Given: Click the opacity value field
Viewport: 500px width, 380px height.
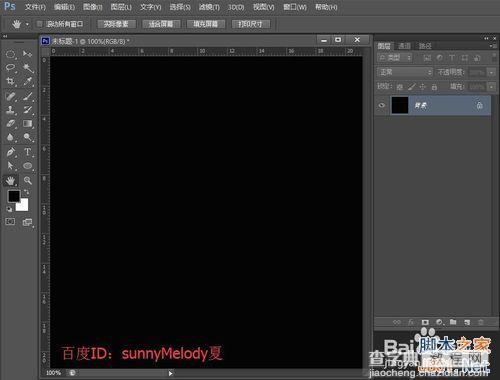Looking at the screenshot, I should pyautogui.click(x=477, y=72).
